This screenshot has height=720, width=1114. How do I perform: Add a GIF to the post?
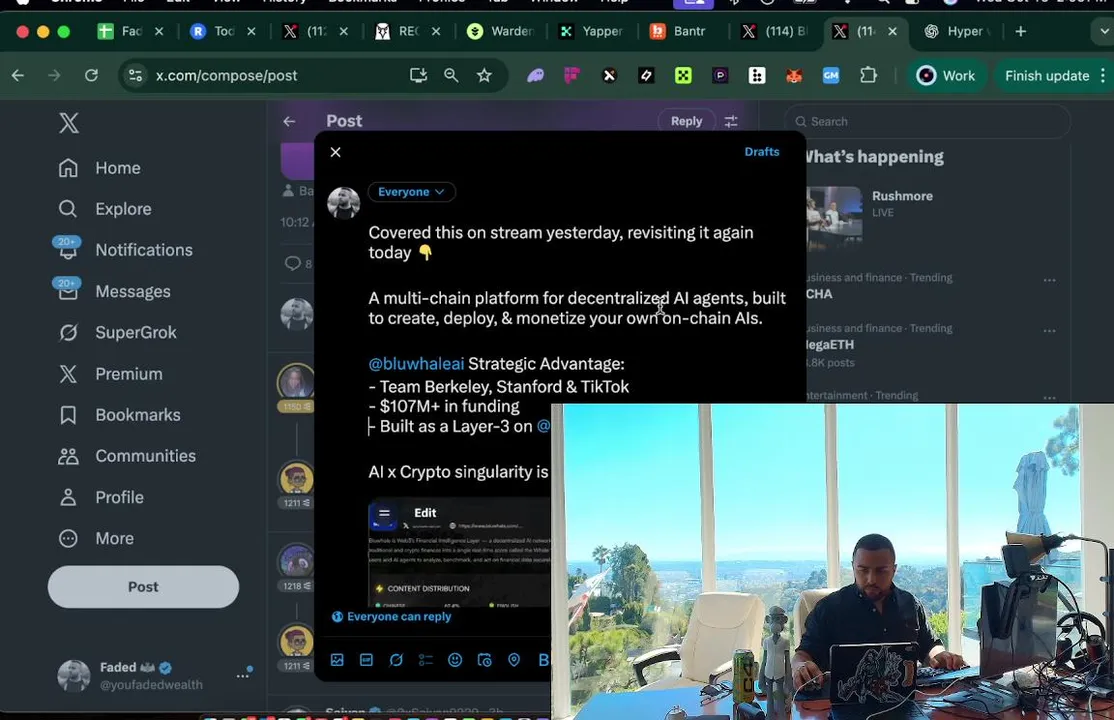tap(366, 660)
